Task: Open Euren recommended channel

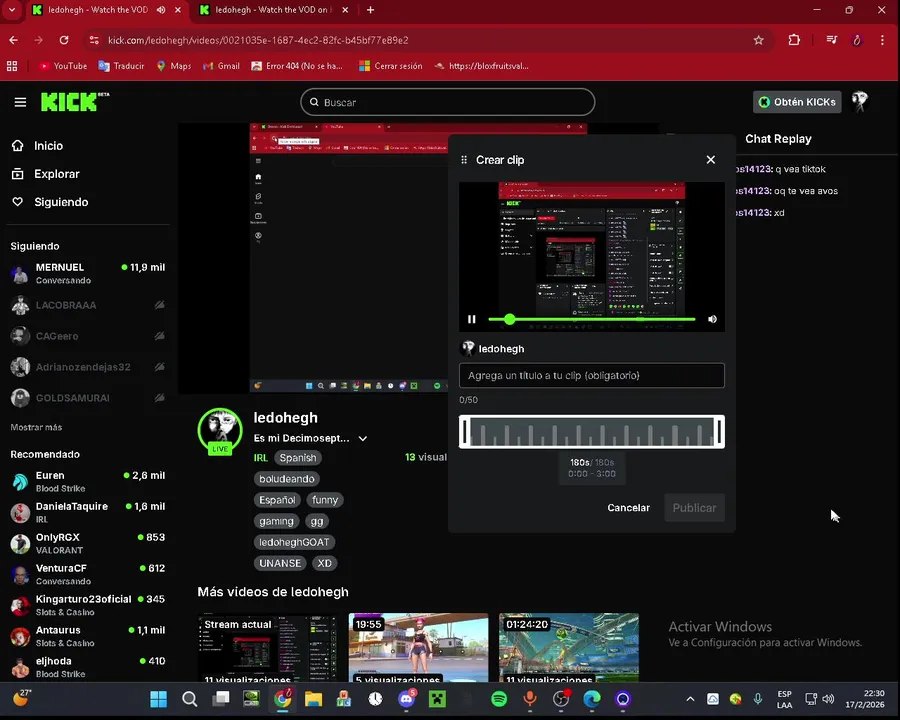Action: 87,482
